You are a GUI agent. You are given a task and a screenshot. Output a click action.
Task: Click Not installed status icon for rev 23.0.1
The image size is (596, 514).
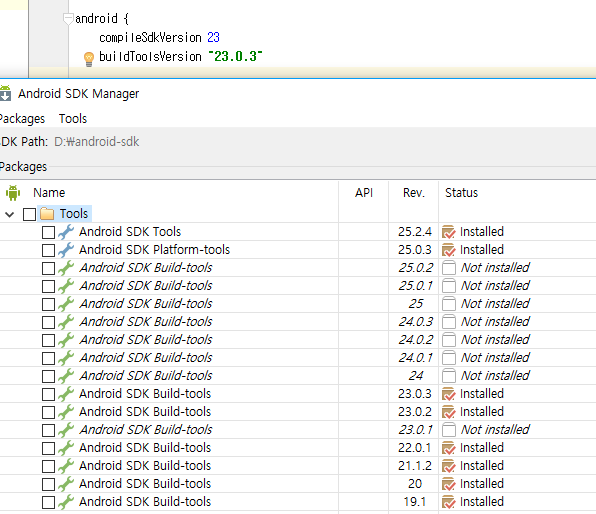click(x=449, y=430)
